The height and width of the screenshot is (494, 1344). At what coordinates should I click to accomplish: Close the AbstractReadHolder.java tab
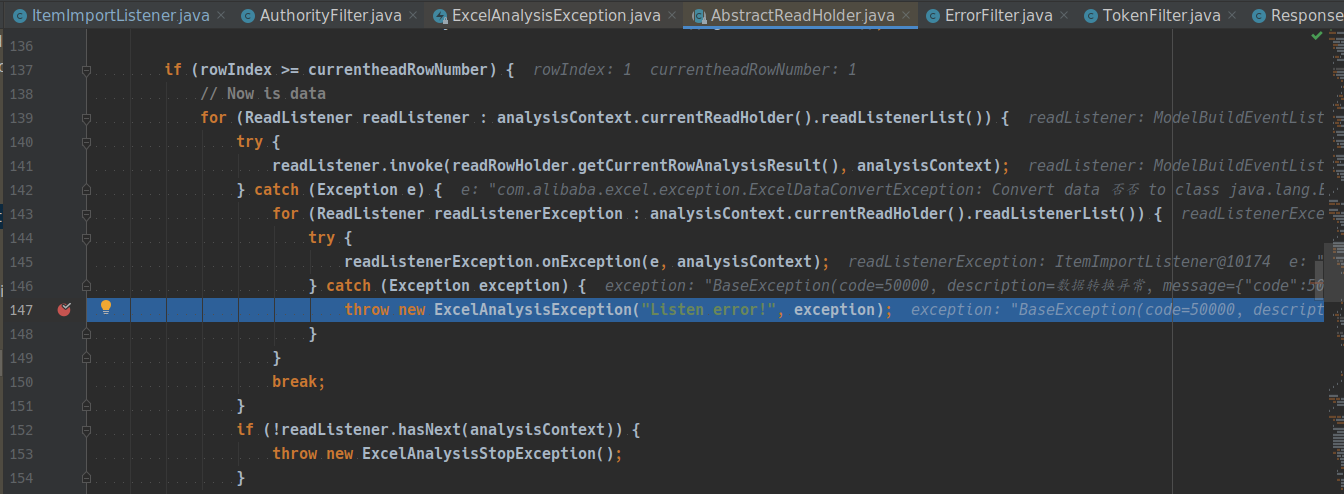coord(906,16)
